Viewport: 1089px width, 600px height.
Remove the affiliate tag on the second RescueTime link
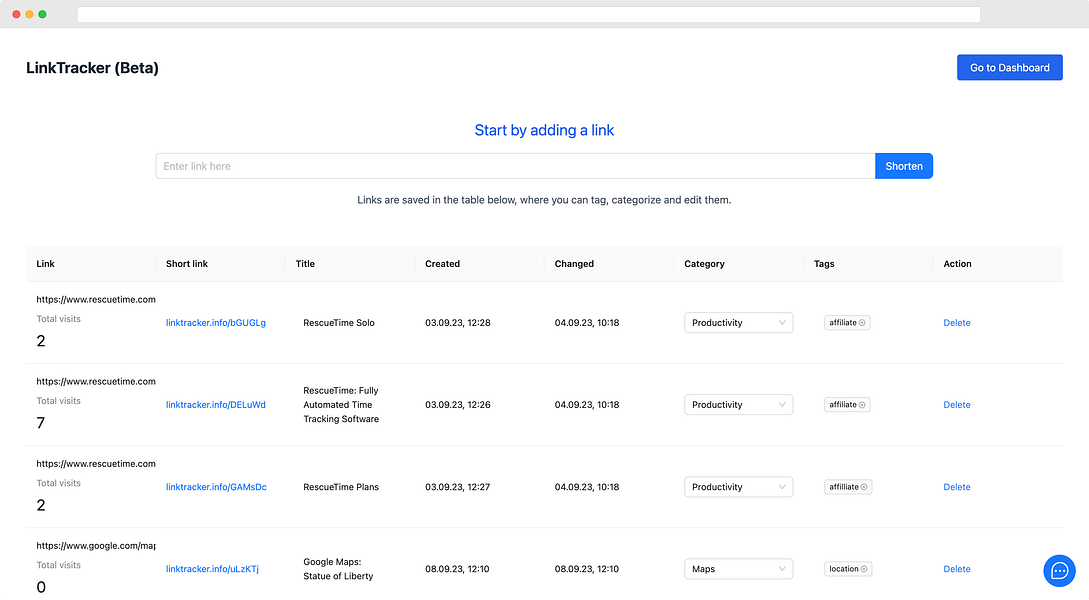[x=861, y=404]
